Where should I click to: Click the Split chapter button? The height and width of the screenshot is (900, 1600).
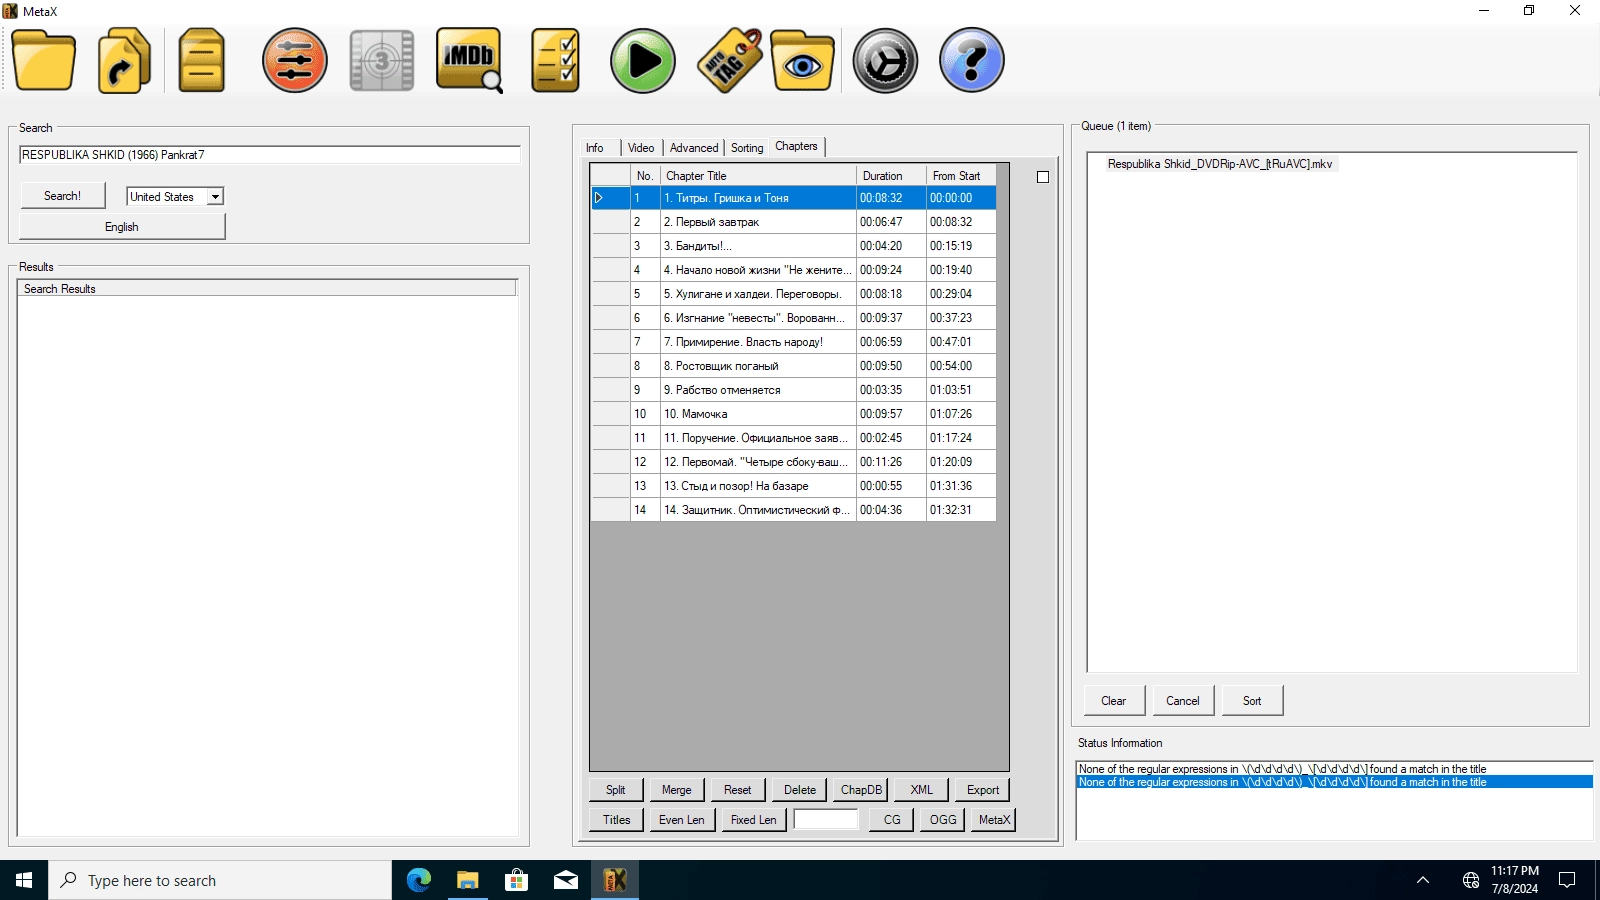coord(616,790)
